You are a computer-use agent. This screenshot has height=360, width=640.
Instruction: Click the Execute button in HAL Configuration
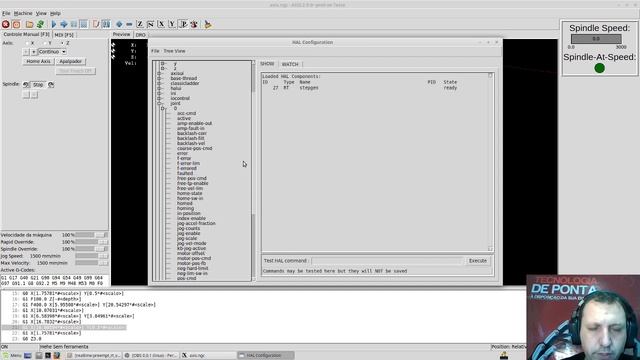(x=478, y=260)
